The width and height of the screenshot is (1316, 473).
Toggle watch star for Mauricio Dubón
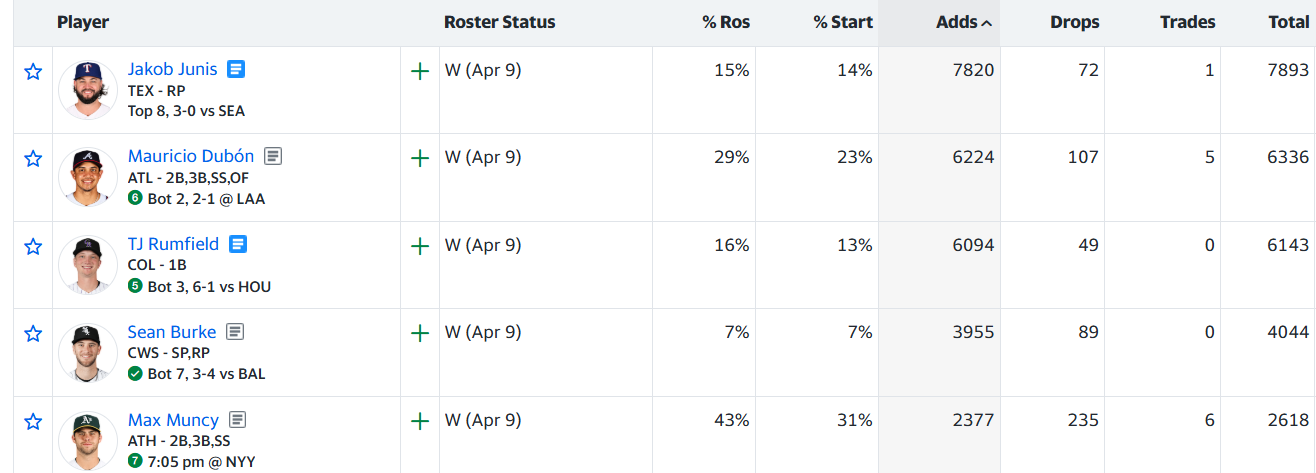click(33, 159)
